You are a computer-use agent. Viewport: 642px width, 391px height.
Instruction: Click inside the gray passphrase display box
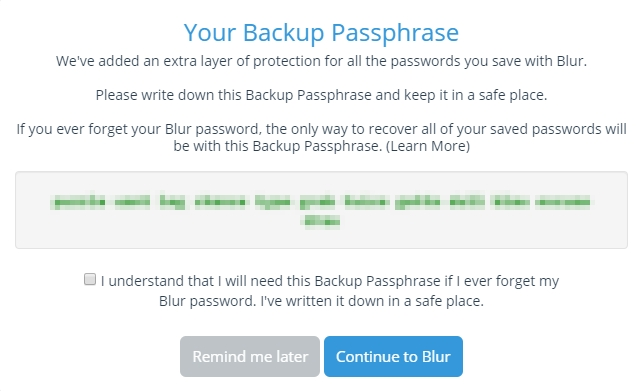321,210
